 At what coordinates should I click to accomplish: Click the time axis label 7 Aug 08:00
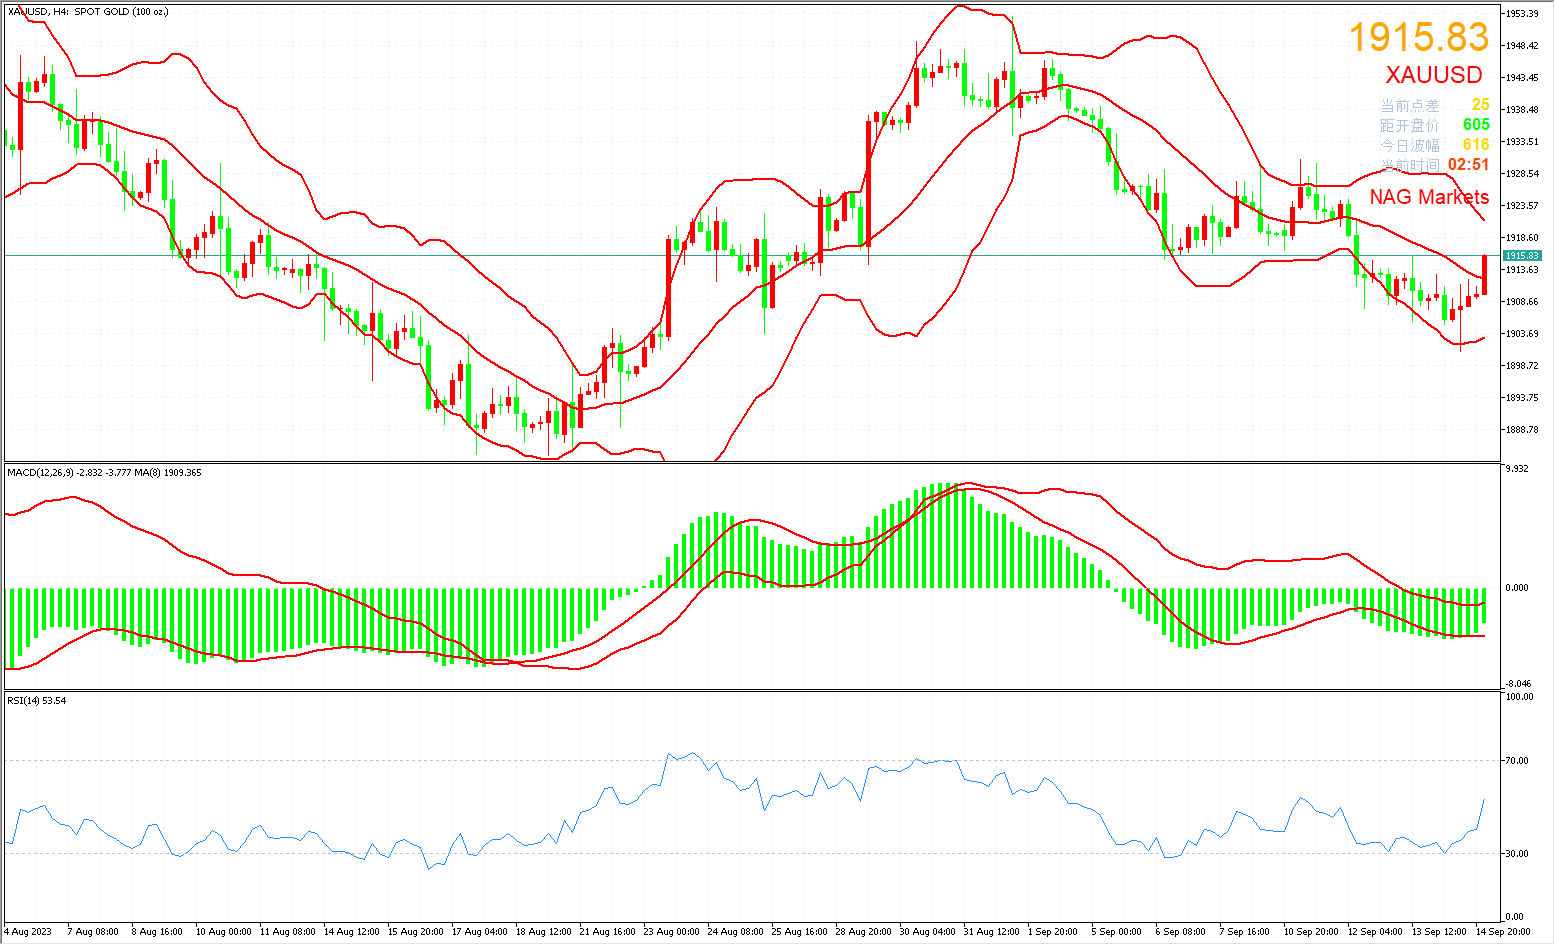(x=93, y=932)
